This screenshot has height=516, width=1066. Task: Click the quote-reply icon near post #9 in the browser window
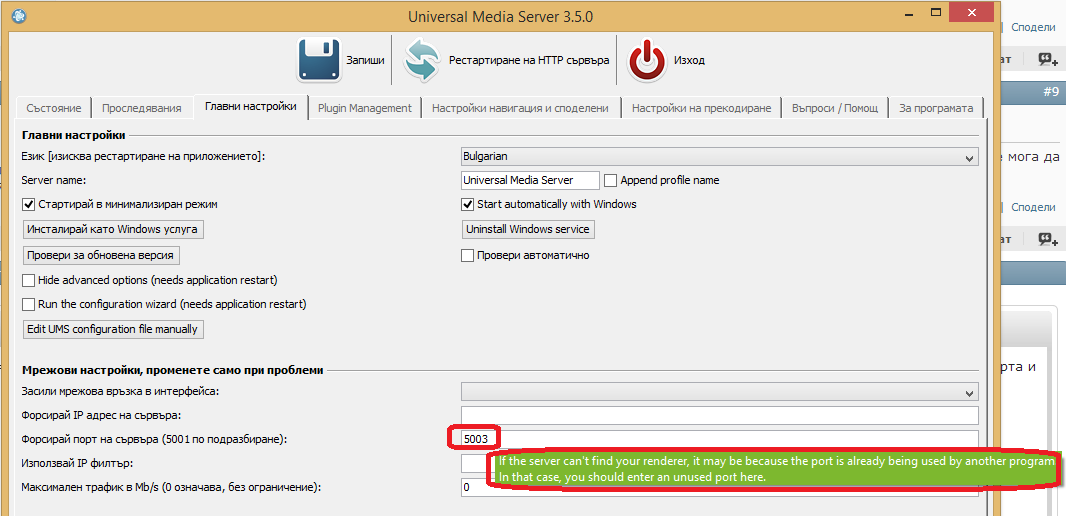[1048, 61]
